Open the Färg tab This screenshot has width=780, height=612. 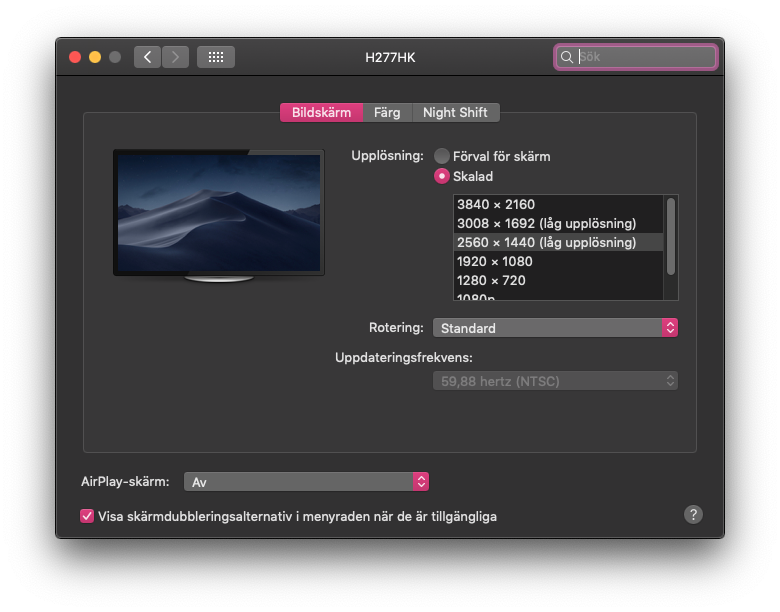[x=387, y=112]
